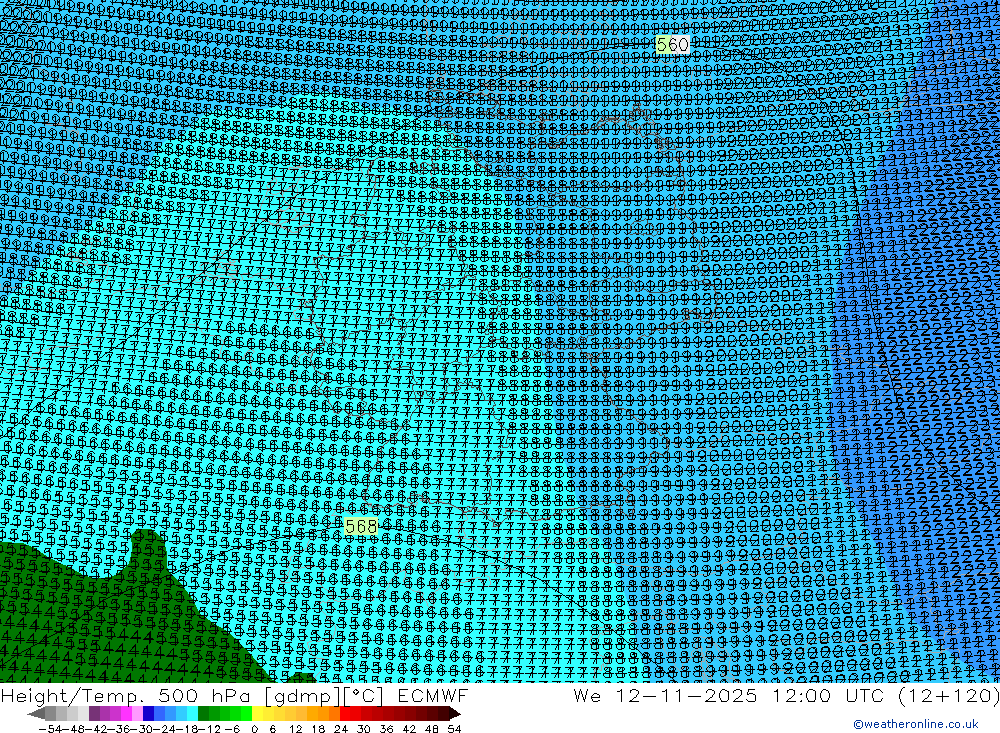The height and width of the screenshot is (733, 1000).
Task: Pick the dark purple -42°C legend swatch
Action: click(94, 713)
